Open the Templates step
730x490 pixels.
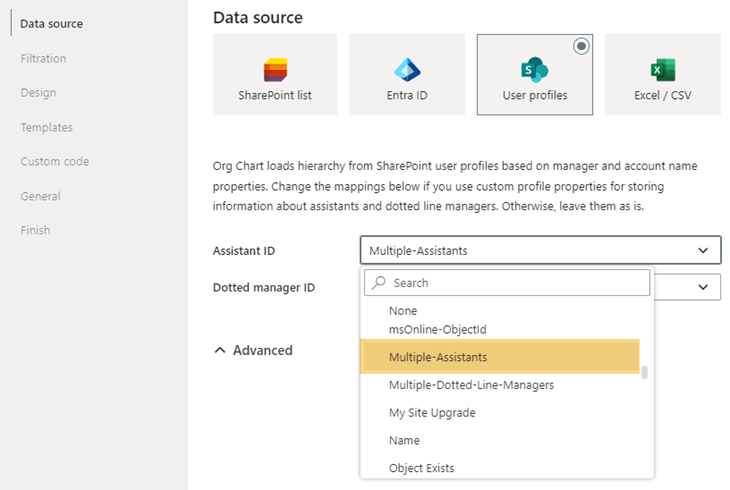47,127
